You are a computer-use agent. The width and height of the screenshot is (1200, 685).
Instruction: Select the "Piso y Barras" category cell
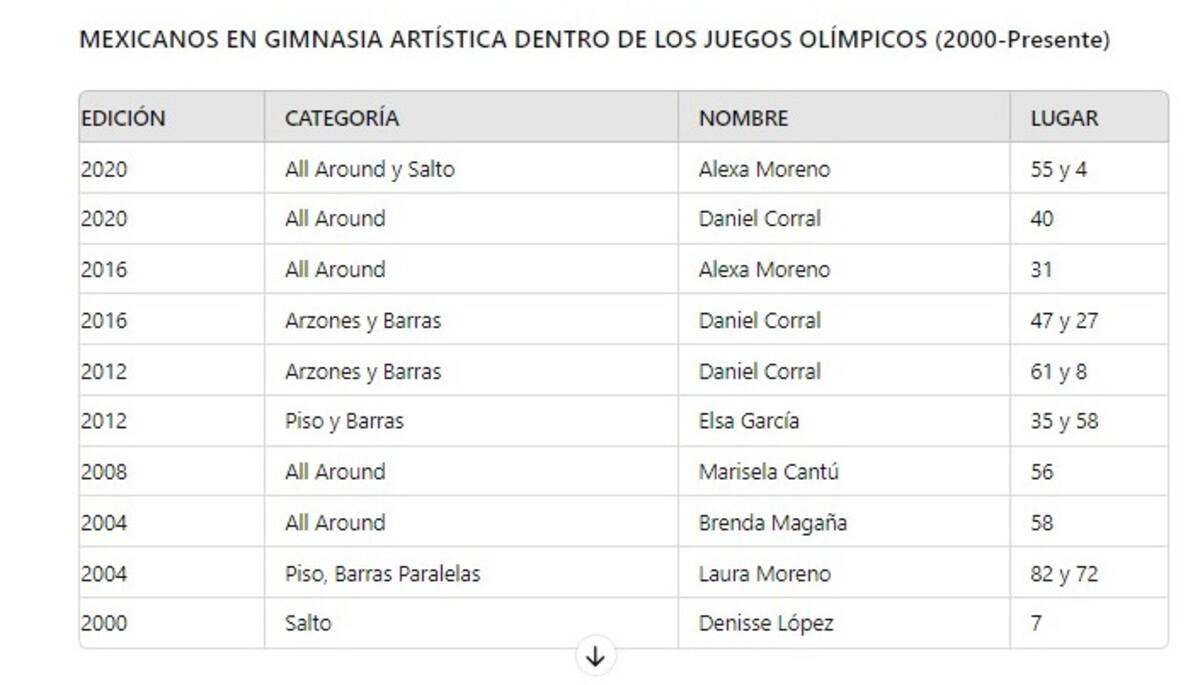pos(345,421)
